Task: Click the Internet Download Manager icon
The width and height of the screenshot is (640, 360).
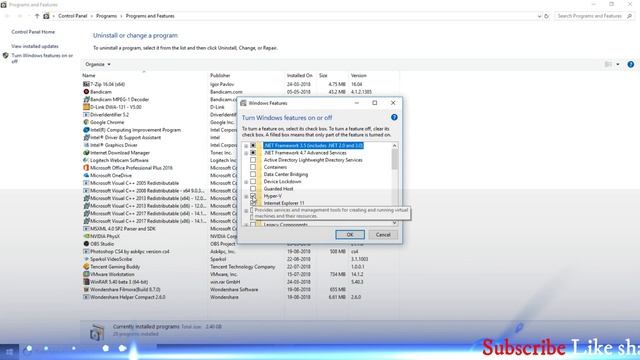Action: 86,153
